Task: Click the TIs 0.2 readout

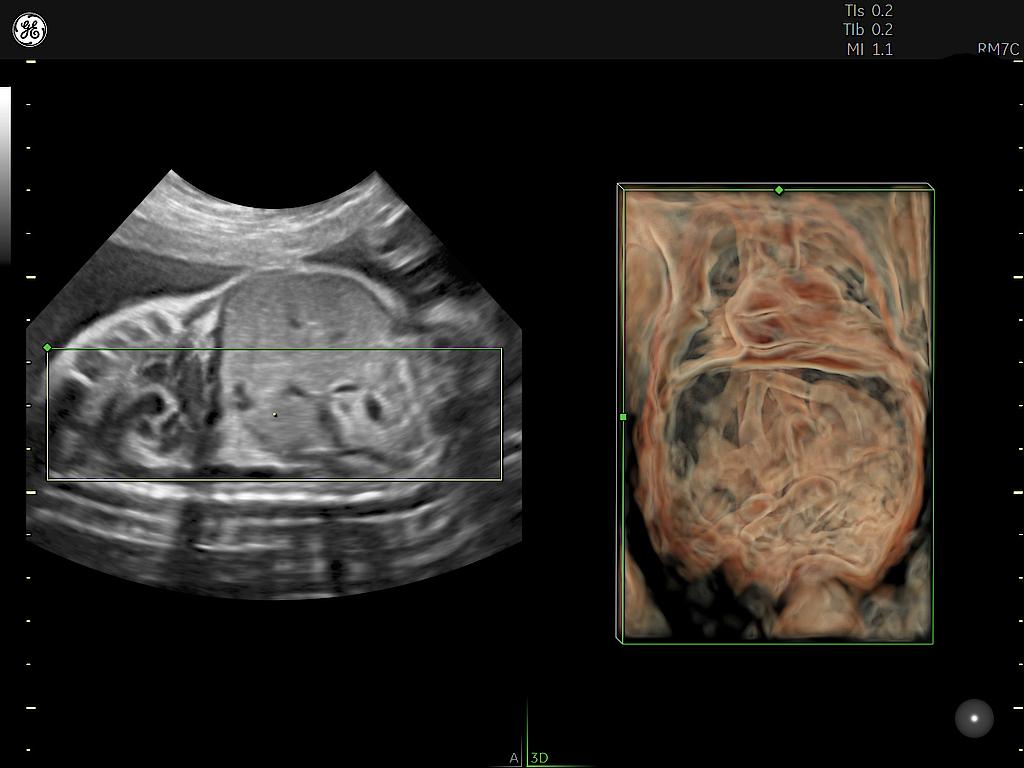Action: tap(869, 10)
